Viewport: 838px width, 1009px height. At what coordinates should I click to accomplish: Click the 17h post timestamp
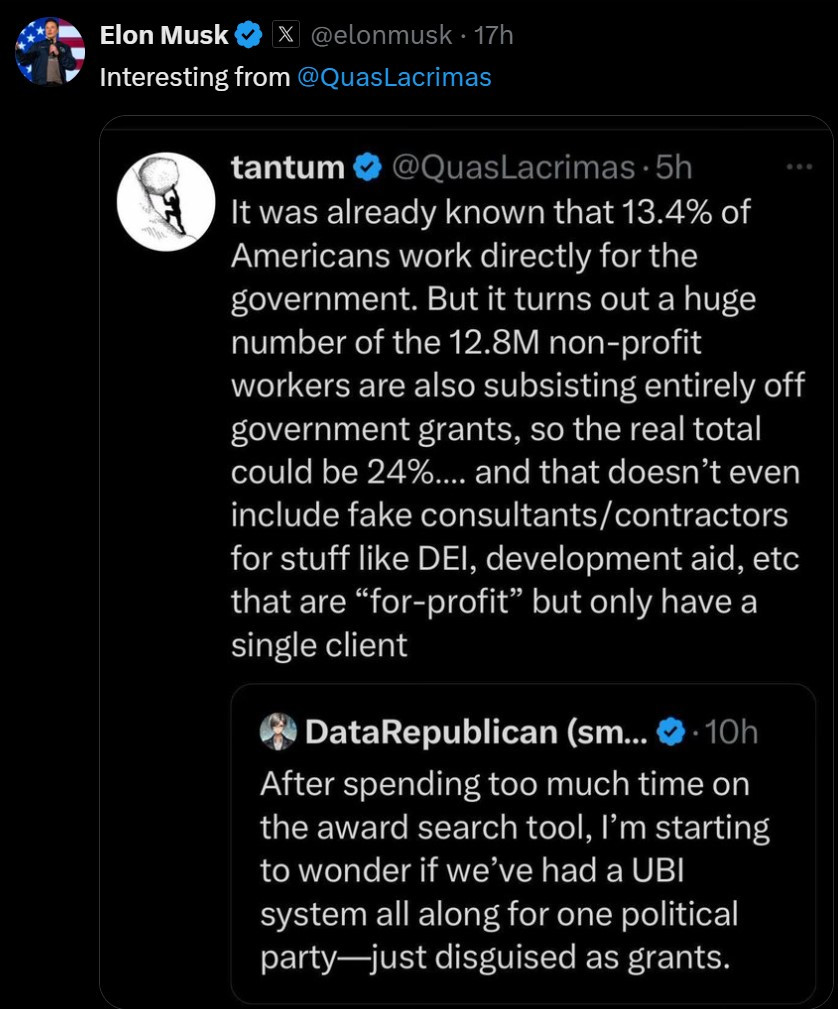coord(494,36)
